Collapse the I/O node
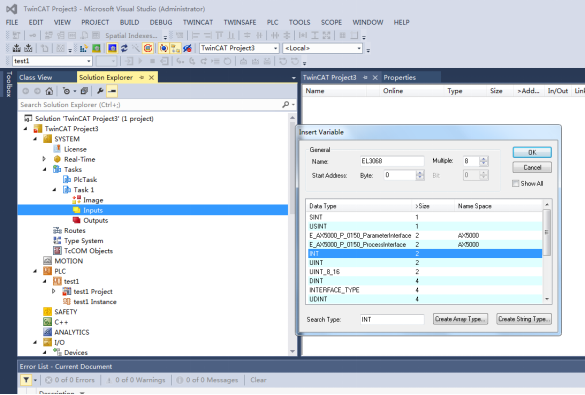 tap(35, 342)
